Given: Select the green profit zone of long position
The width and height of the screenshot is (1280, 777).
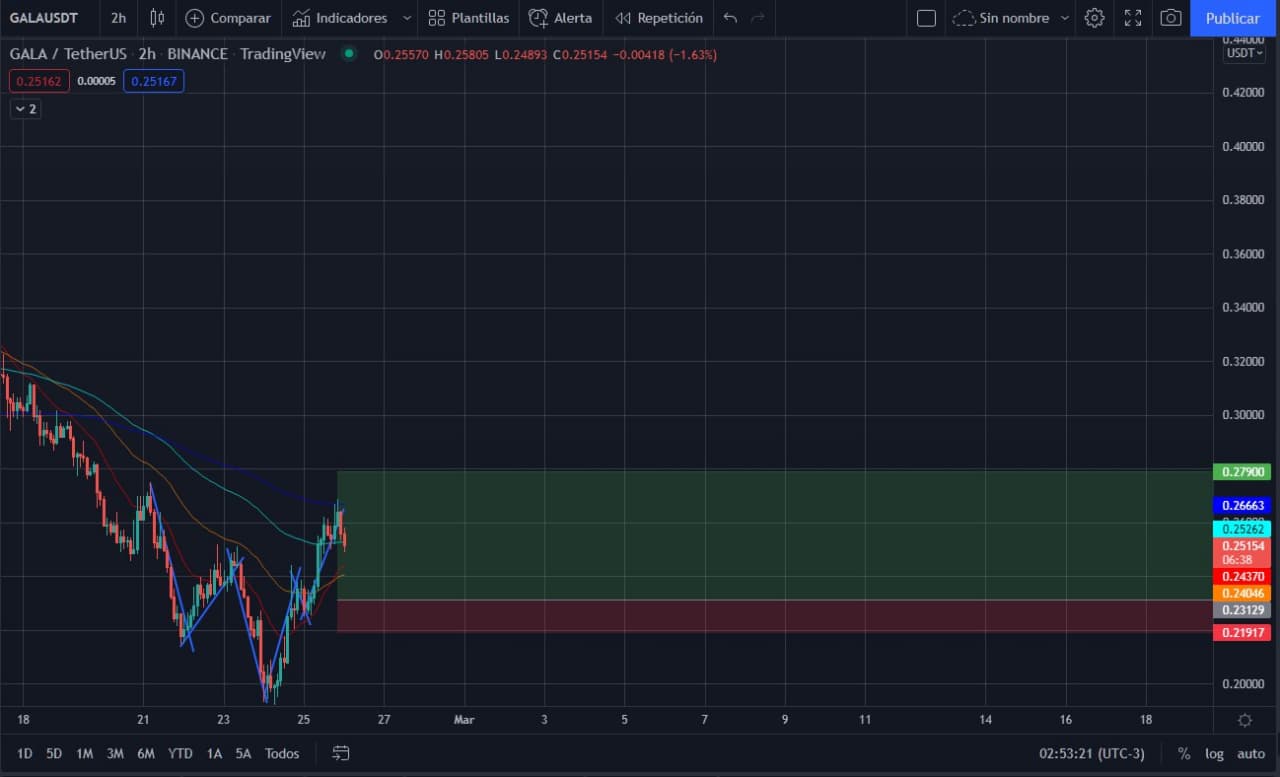Looking at the screenshot, I should pos(775,535).
